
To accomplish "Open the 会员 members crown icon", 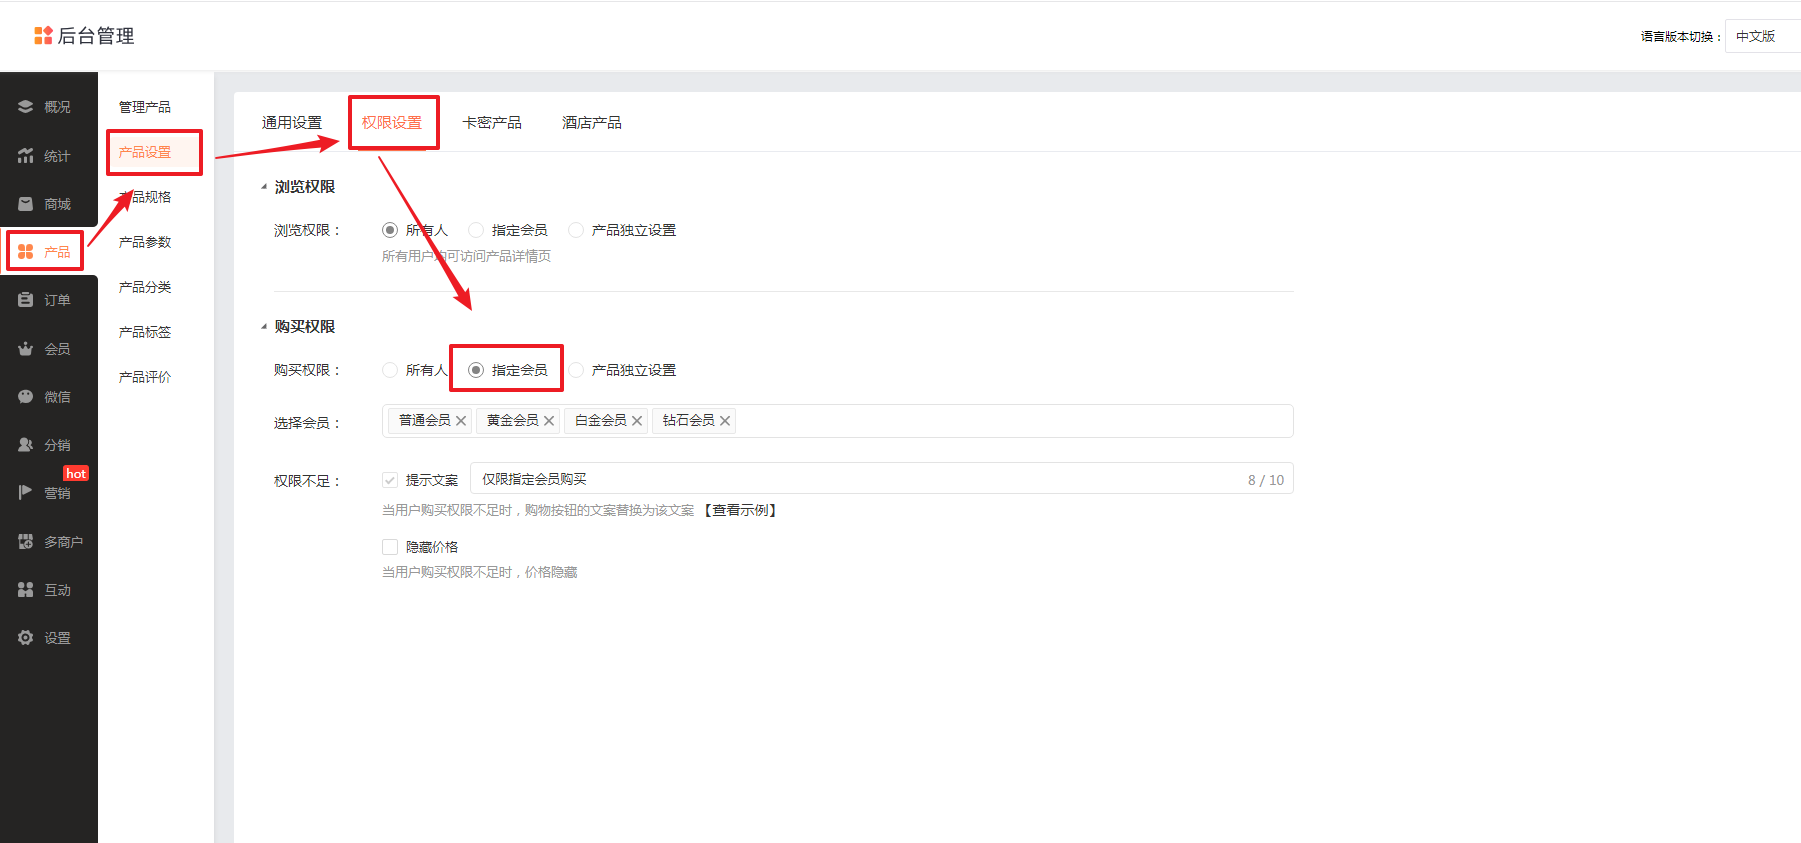I will pyautogui.click(x=26, y=349).
